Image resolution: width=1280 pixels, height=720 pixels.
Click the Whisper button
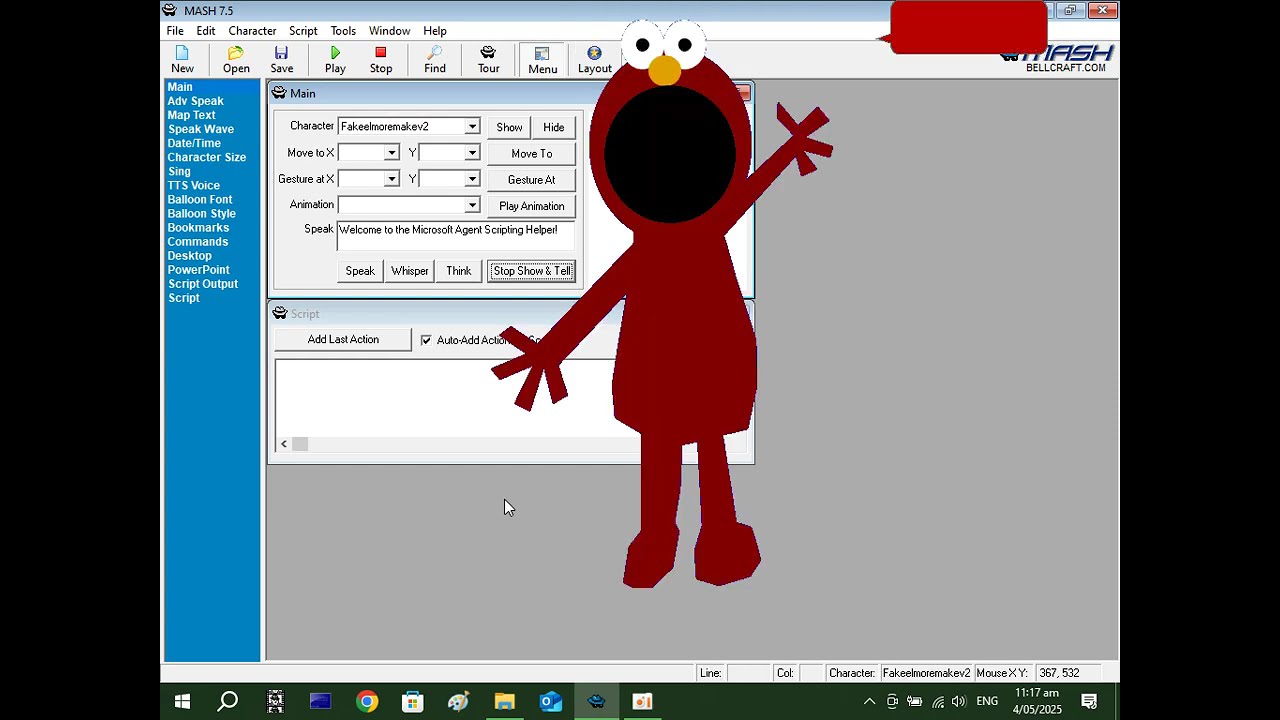pos(410,271)
